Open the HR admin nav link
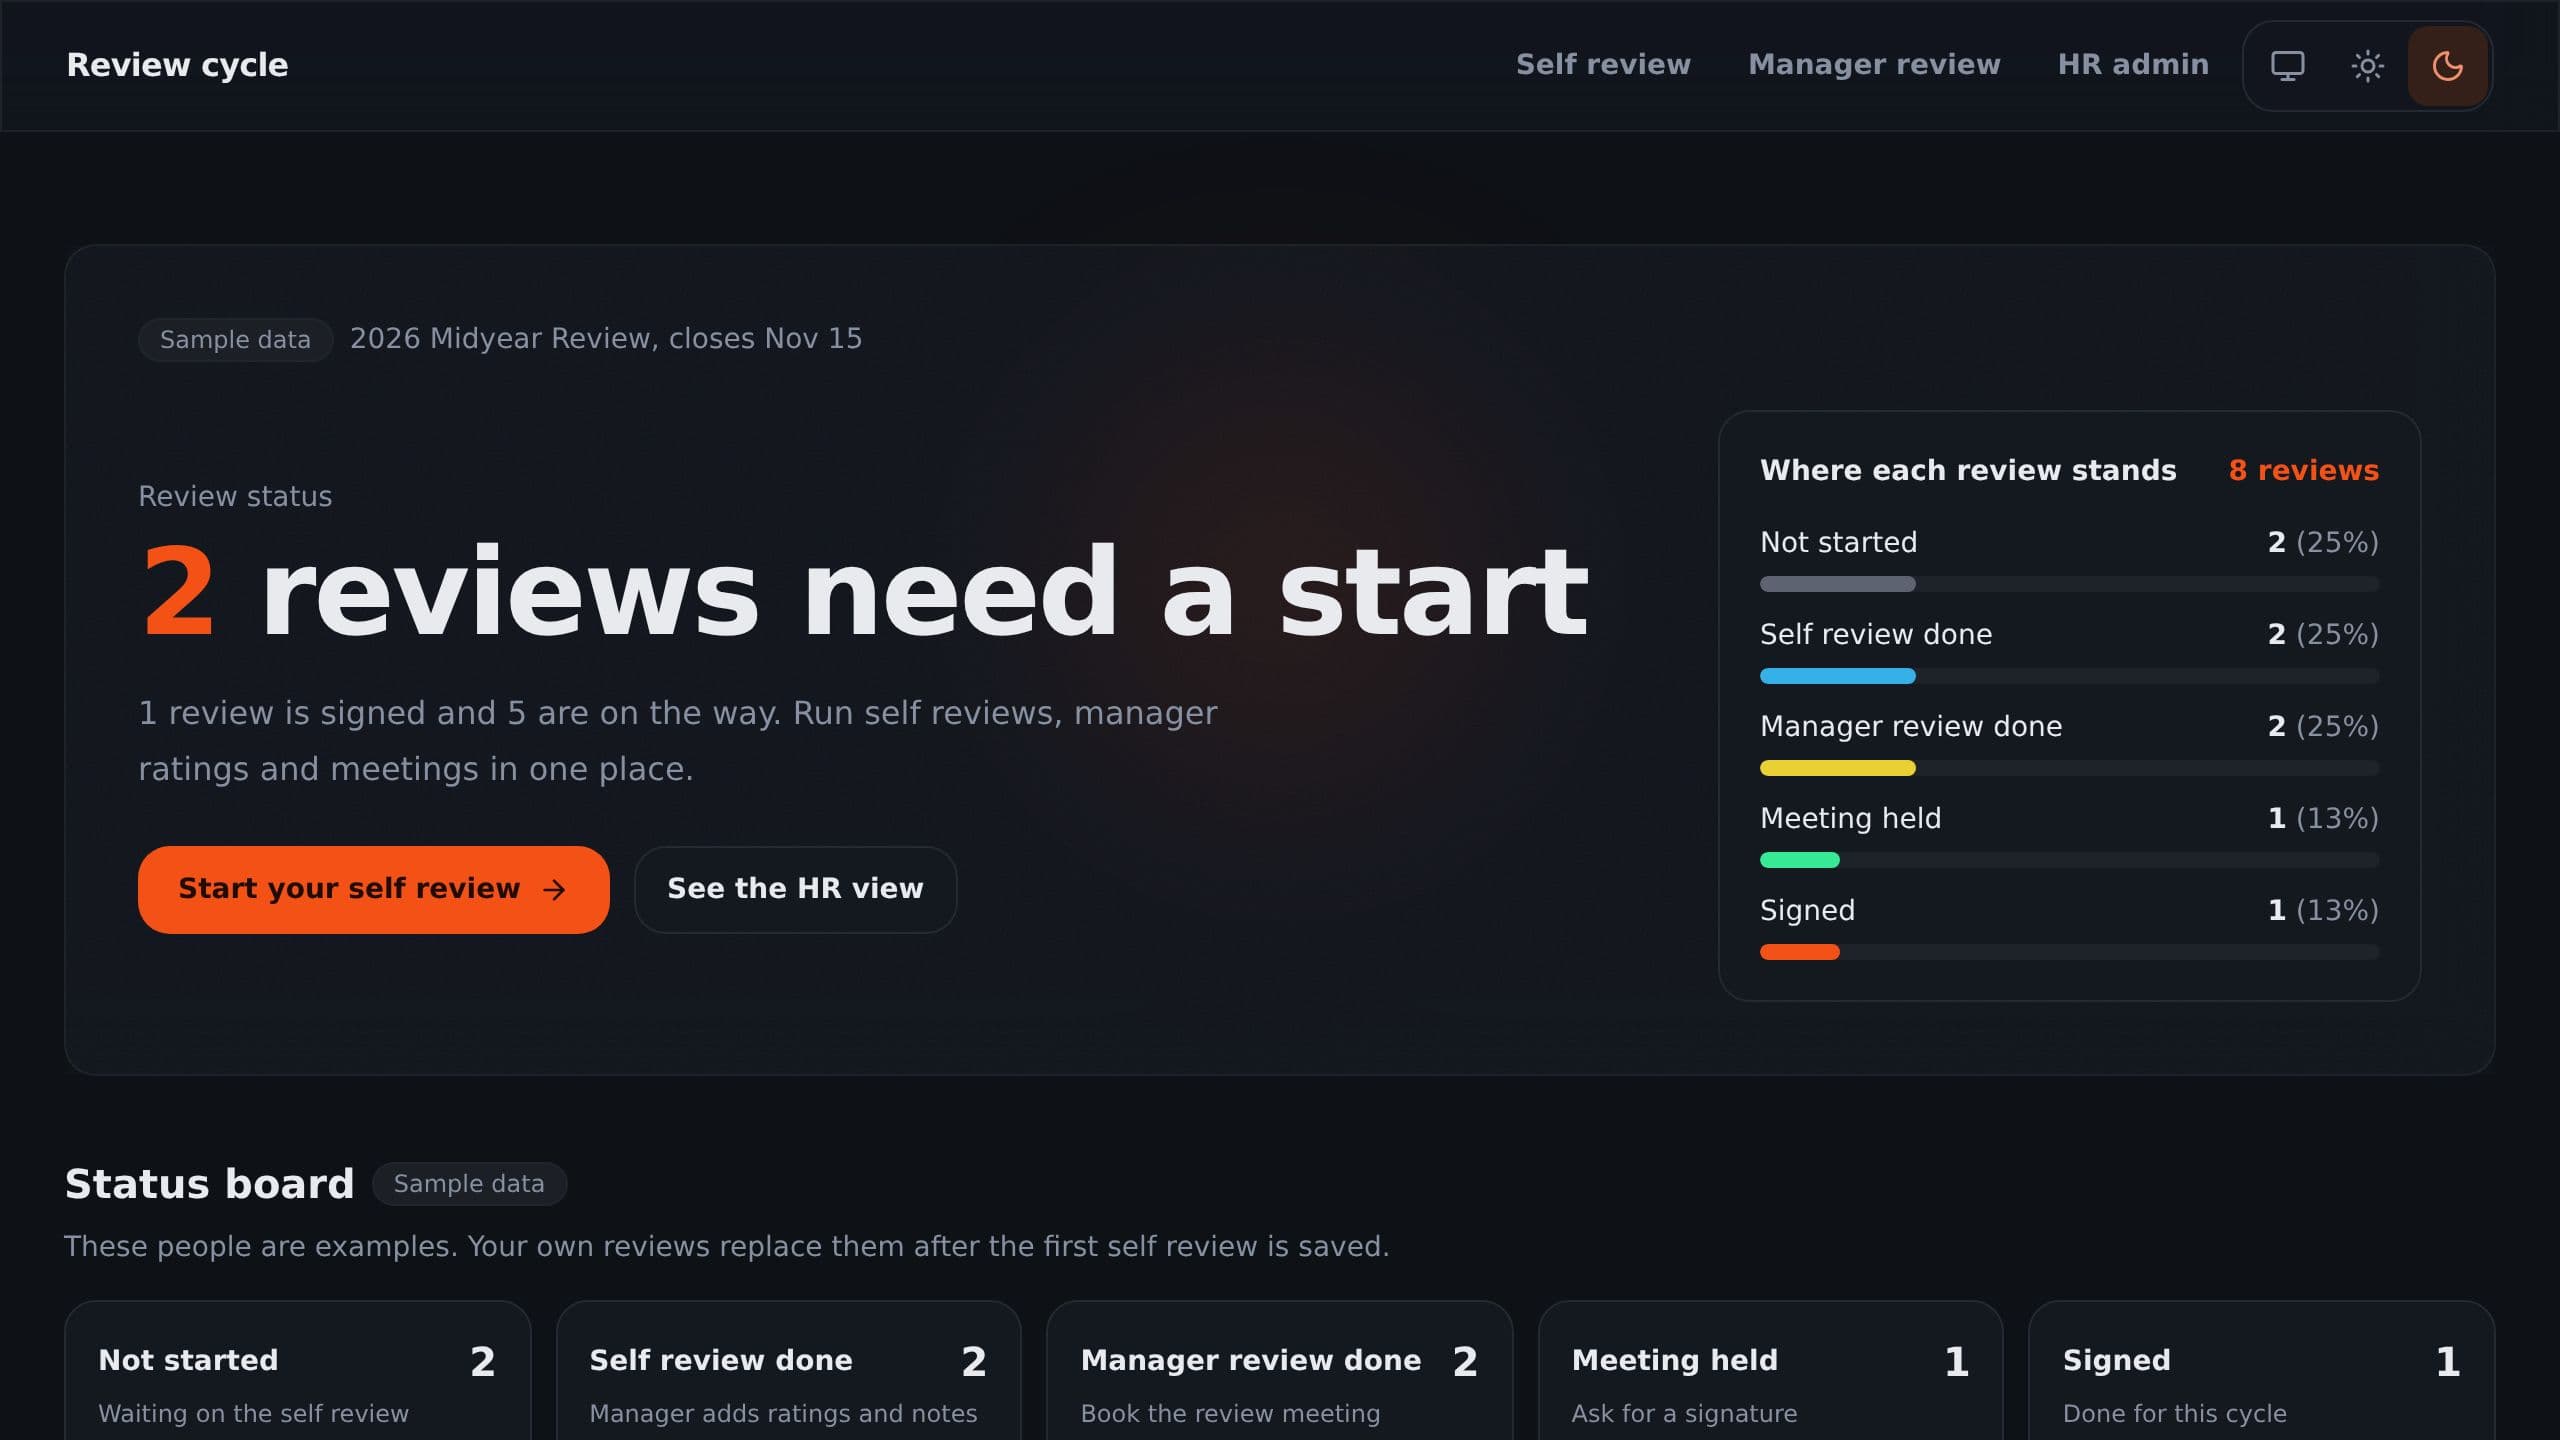Screen dimensions: 2560x1440 [x=2133, y=65]
